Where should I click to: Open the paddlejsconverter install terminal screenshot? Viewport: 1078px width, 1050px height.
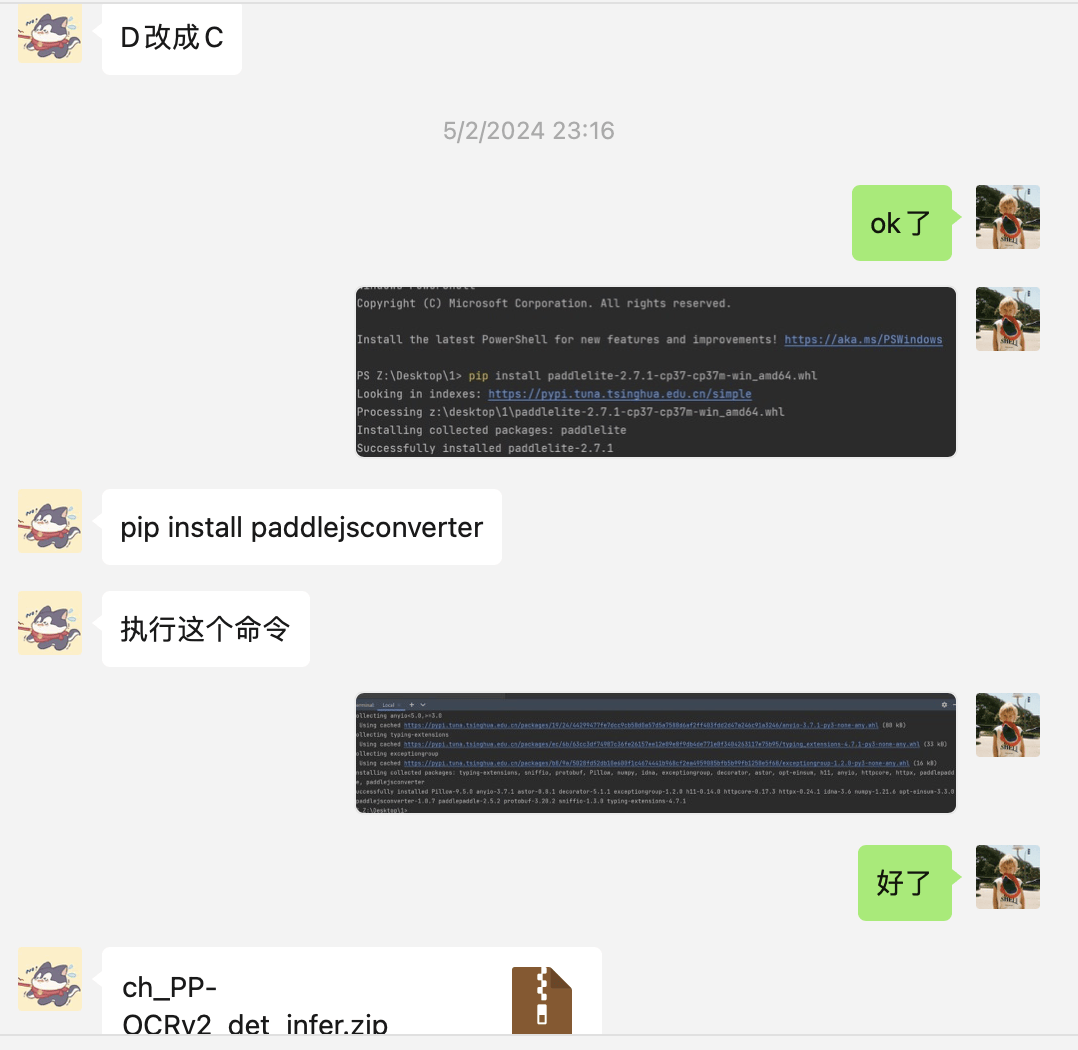(x=656, y=753)
